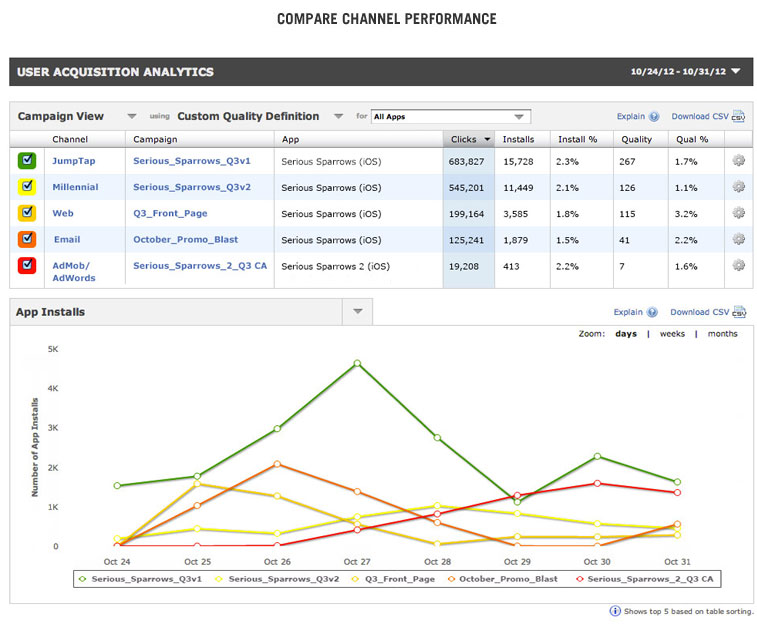Open Serious_Sparrows_Q3v2 campaign link in table
This screenshot has width=757, height=624.
tap(192, 187)
